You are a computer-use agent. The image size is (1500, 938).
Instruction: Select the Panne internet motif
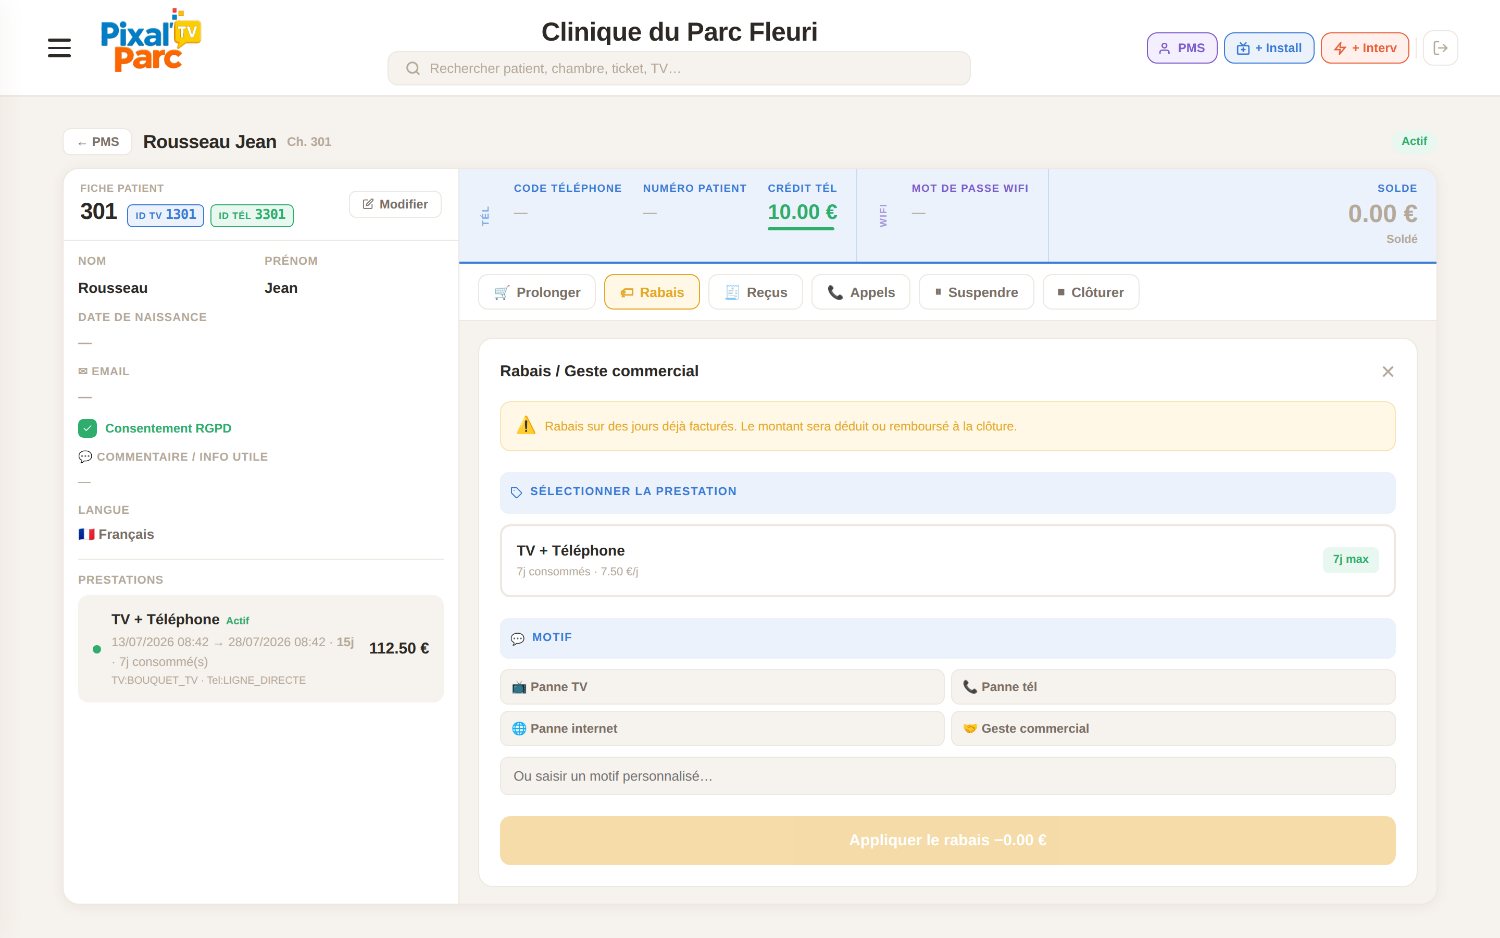pos(722,729)
